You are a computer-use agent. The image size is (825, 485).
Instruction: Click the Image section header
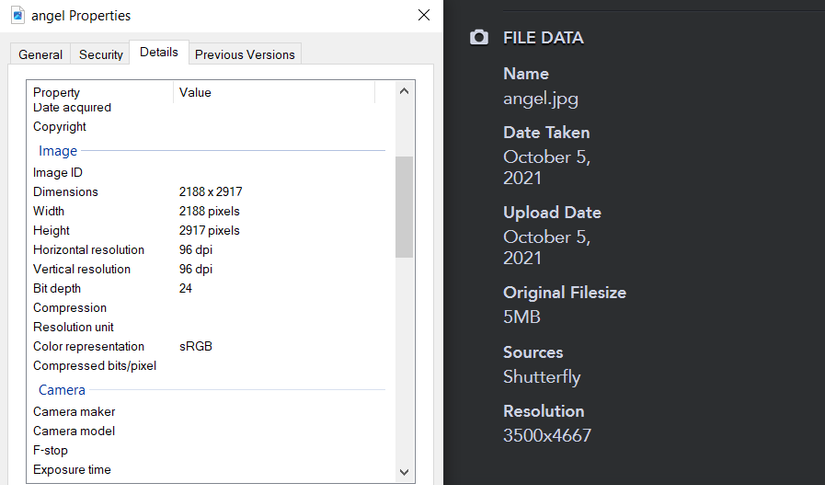click(x=58, y=151)
